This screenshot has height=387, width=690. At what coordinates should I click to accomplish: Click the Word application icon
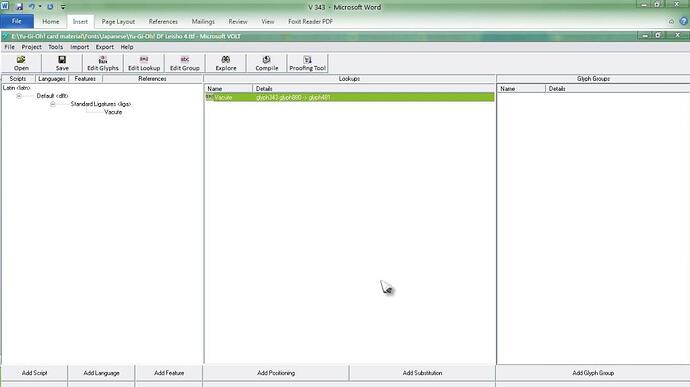pyautogui.click(x=5, y=6)
